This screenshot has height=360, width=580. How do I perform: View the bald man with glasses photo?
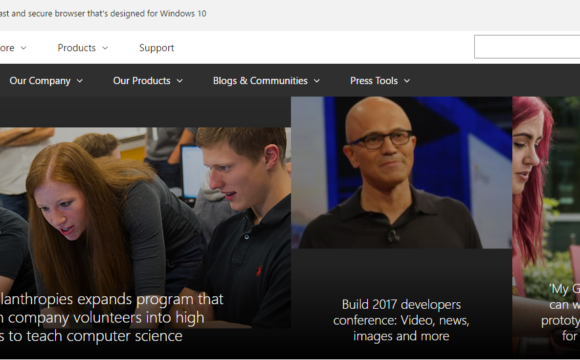(x=401, y=172)
